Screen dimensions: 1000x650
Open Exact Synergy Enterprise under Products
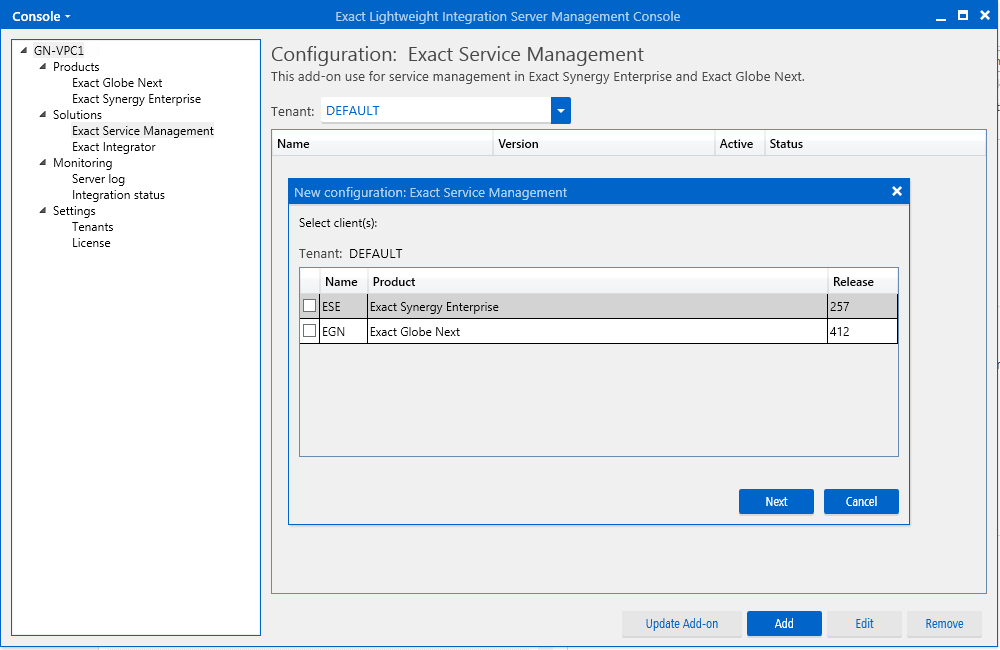(x=136, y=99)
